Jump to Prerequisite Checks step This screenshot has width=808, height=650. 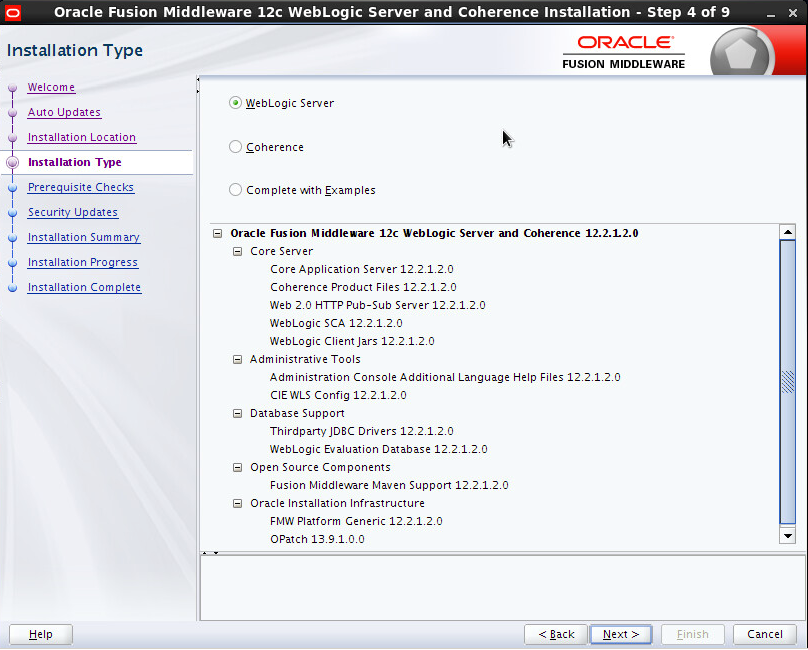(x=80, y=187)
